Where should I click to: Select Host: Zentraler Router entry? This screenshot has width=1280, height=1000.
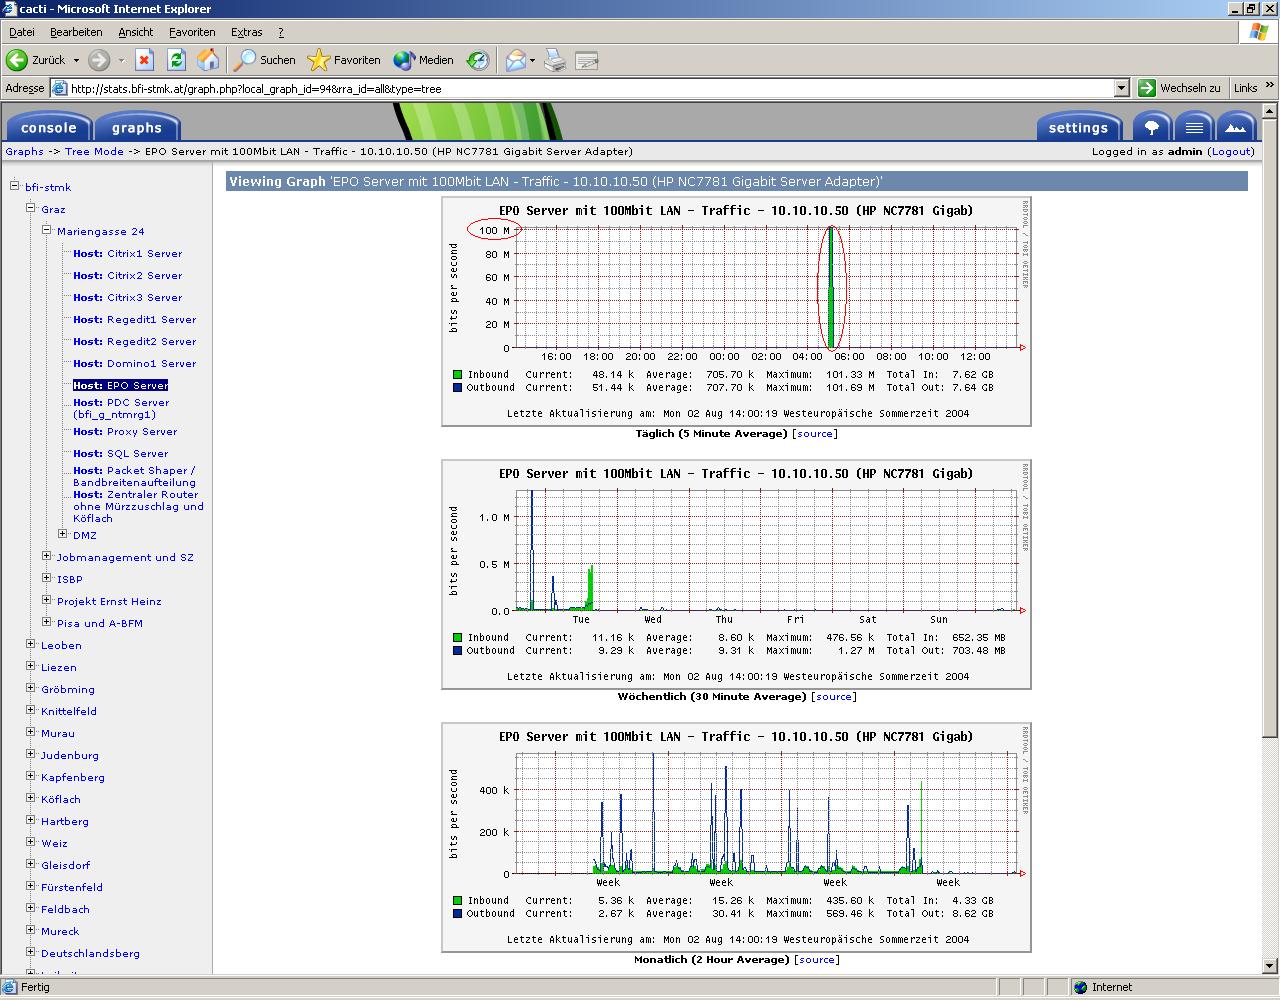coord(138,507)
